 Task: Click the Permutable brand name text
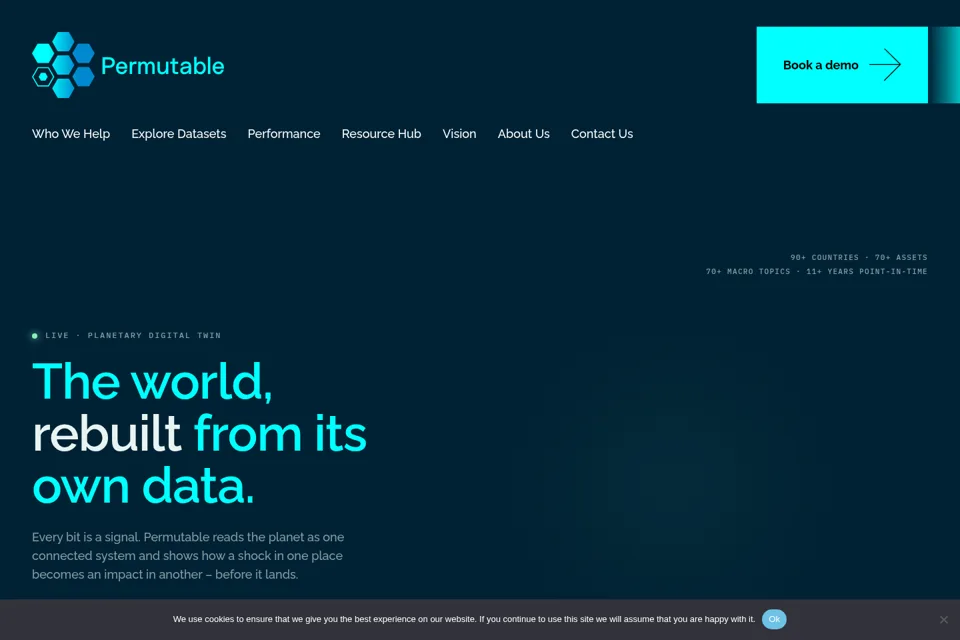point(162,66)
